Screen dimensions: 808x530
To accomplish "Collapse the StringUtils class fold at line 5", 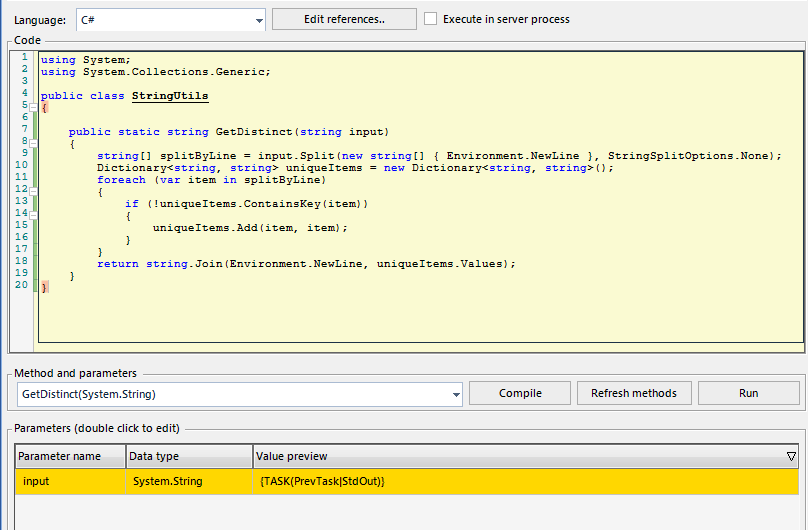I will point(33,108).
